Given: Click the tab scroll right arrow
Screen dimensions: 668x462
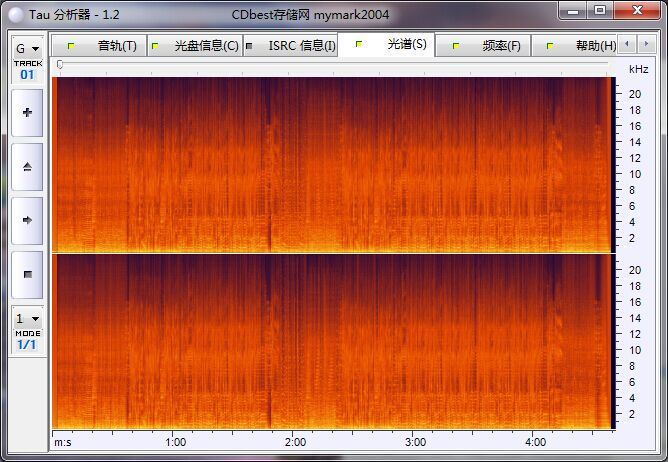Looking at the screenshot, I should 646,44.
